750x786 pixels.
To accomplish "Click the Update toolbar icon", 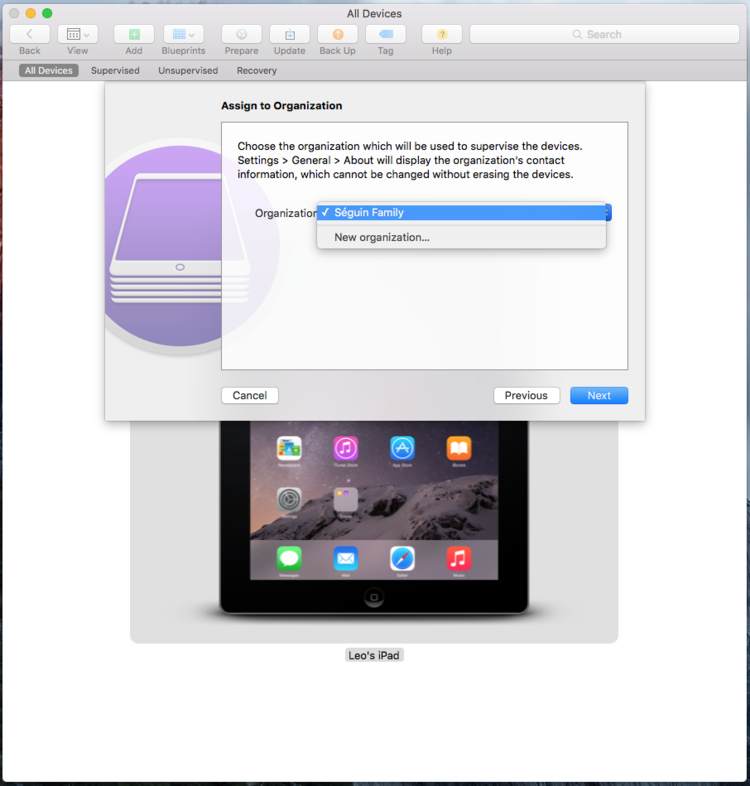I will pyautogui.click(x=290, y=35).
